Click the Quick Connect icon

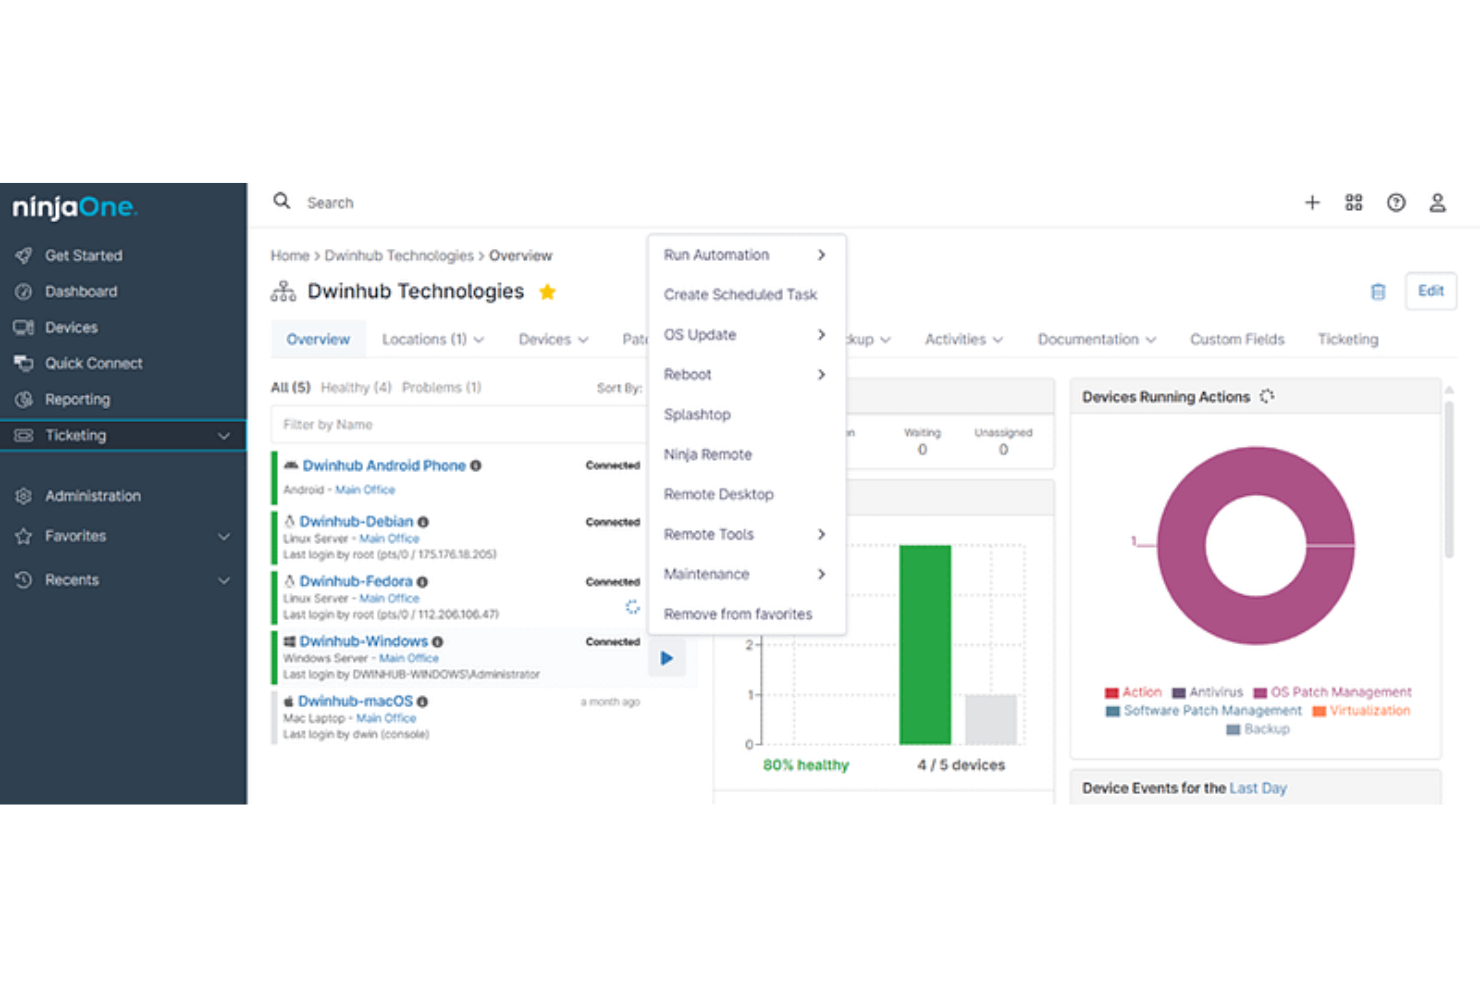[x=24, y=363]
